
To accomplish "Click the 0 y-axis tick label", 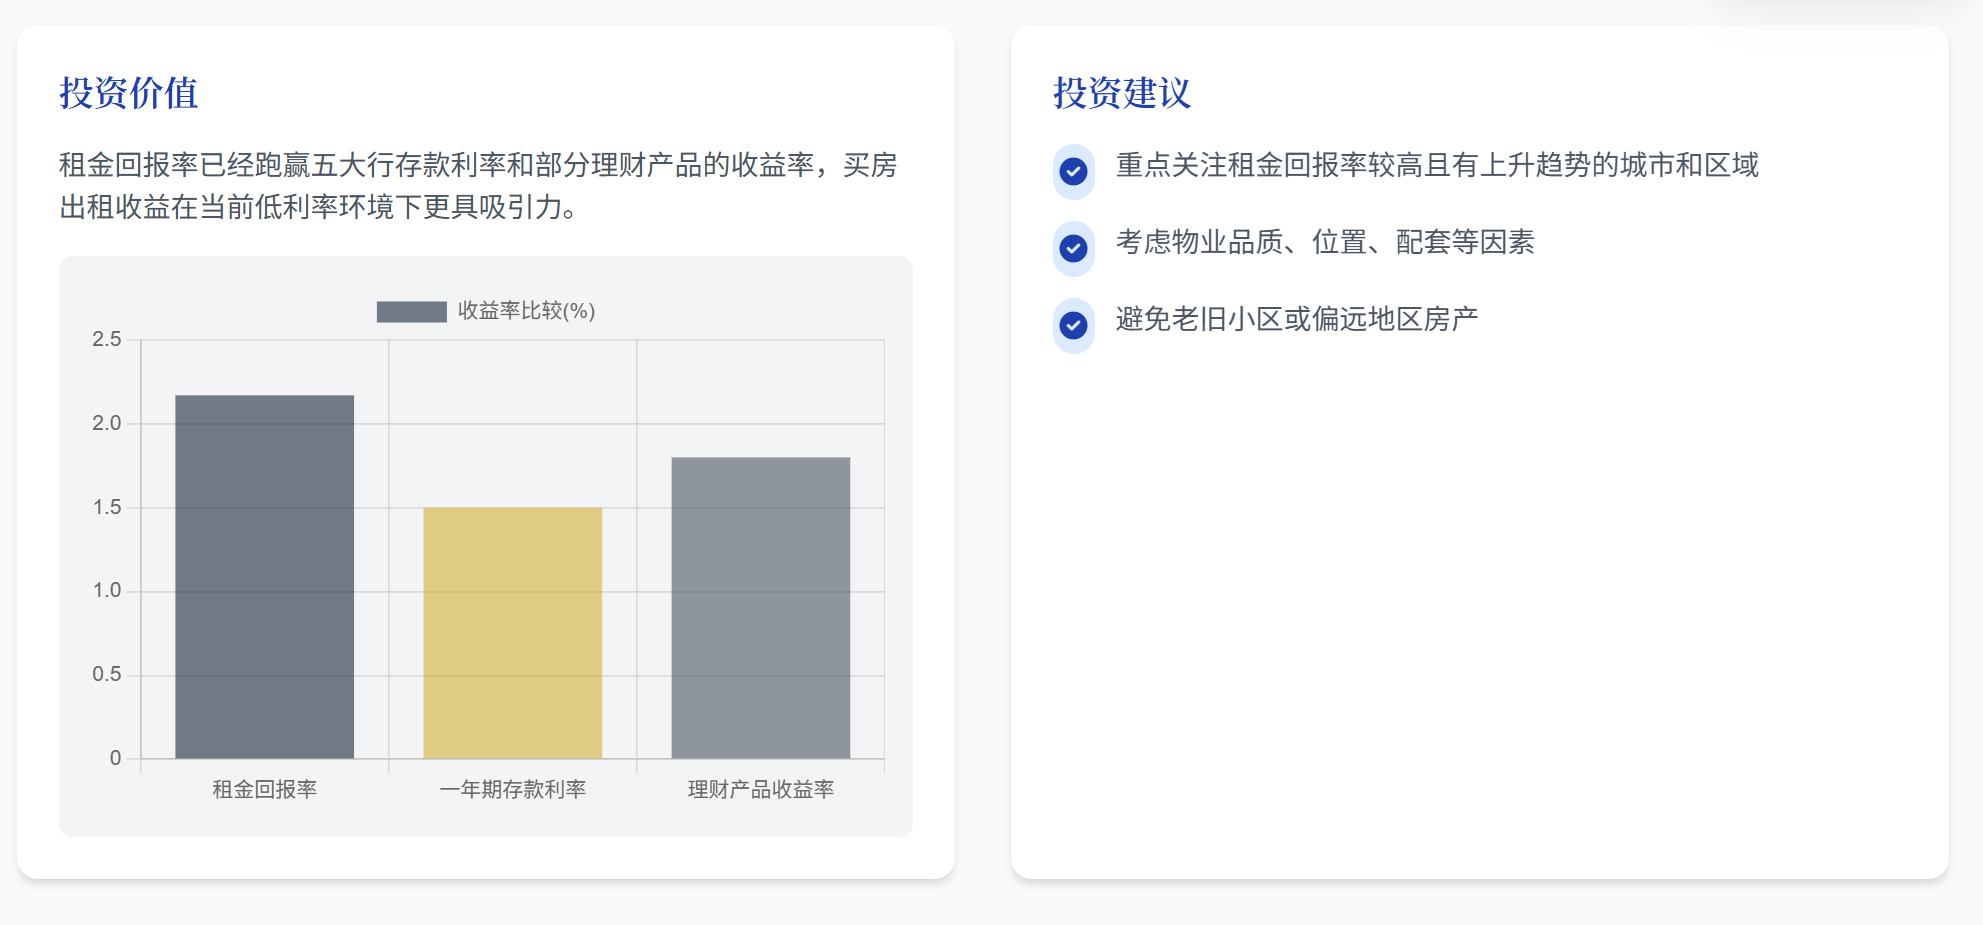I will (x=115, y=758).
